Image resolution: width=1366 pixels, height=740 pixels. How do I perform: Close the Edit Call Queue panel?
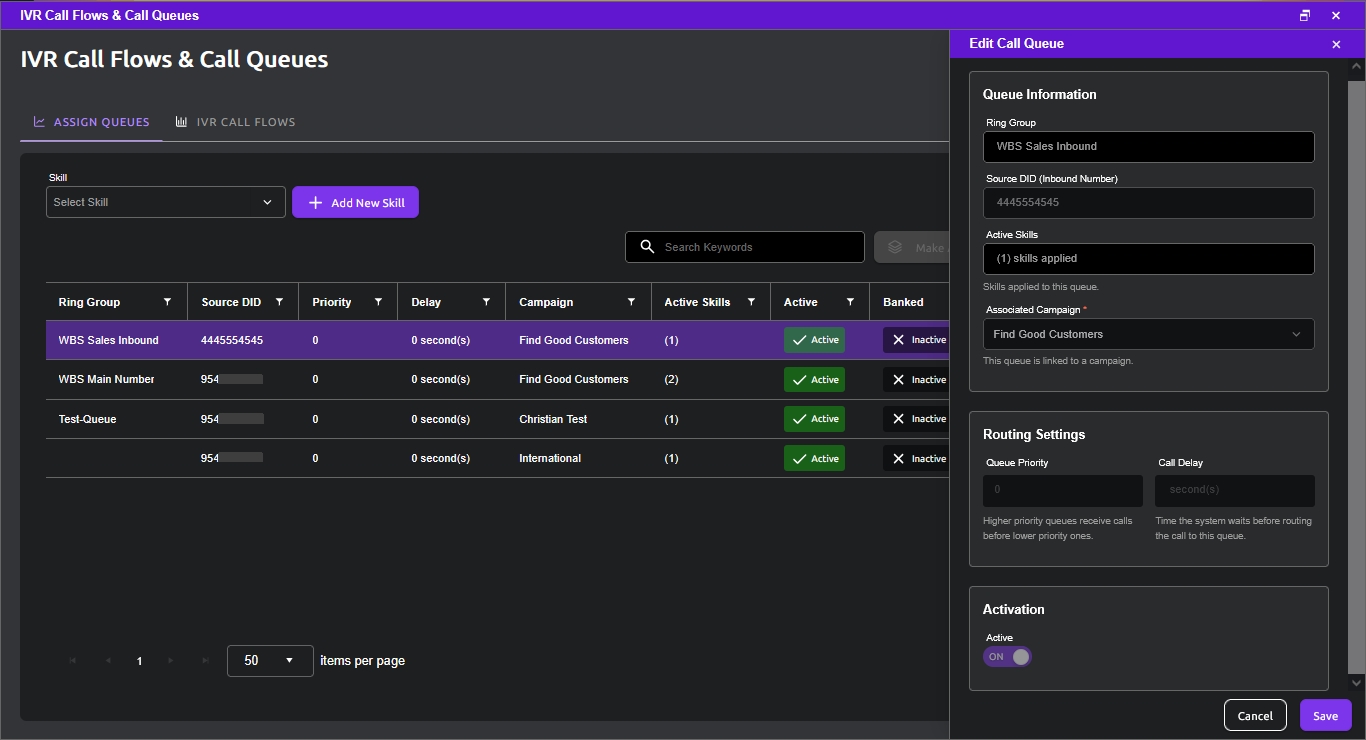[x=1336, y=44]
